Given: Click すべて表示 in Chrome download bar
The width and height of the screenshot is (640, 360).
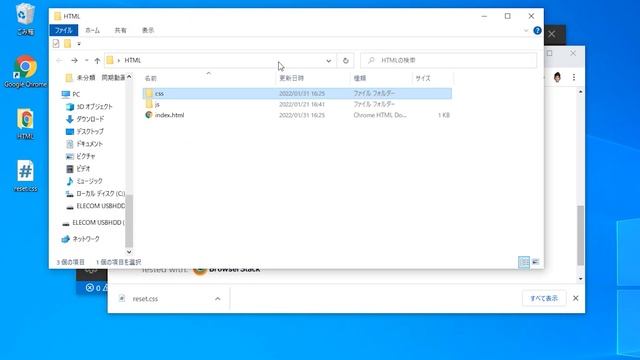Looking at the screenshot, I should click(x=544, y=298).
